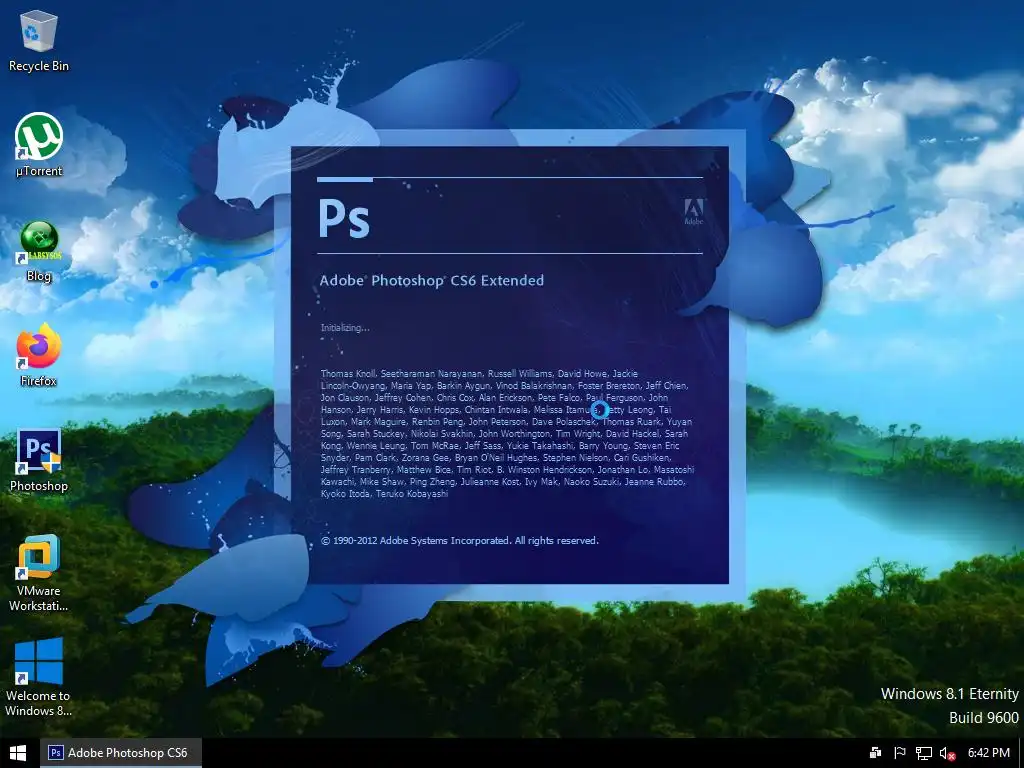Click the Initializing... status text
This screenshot has height=768, width=1024.
[345, 328]
